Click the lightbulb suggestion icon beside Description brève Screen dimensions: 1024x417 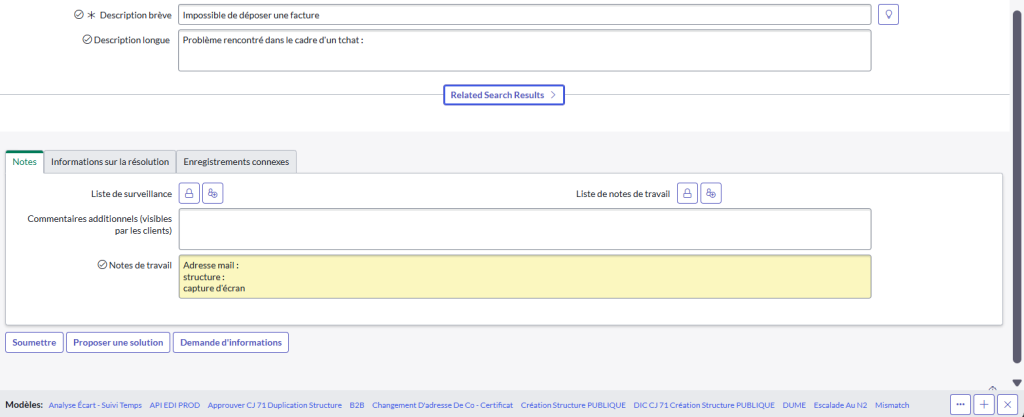point(888,15)
